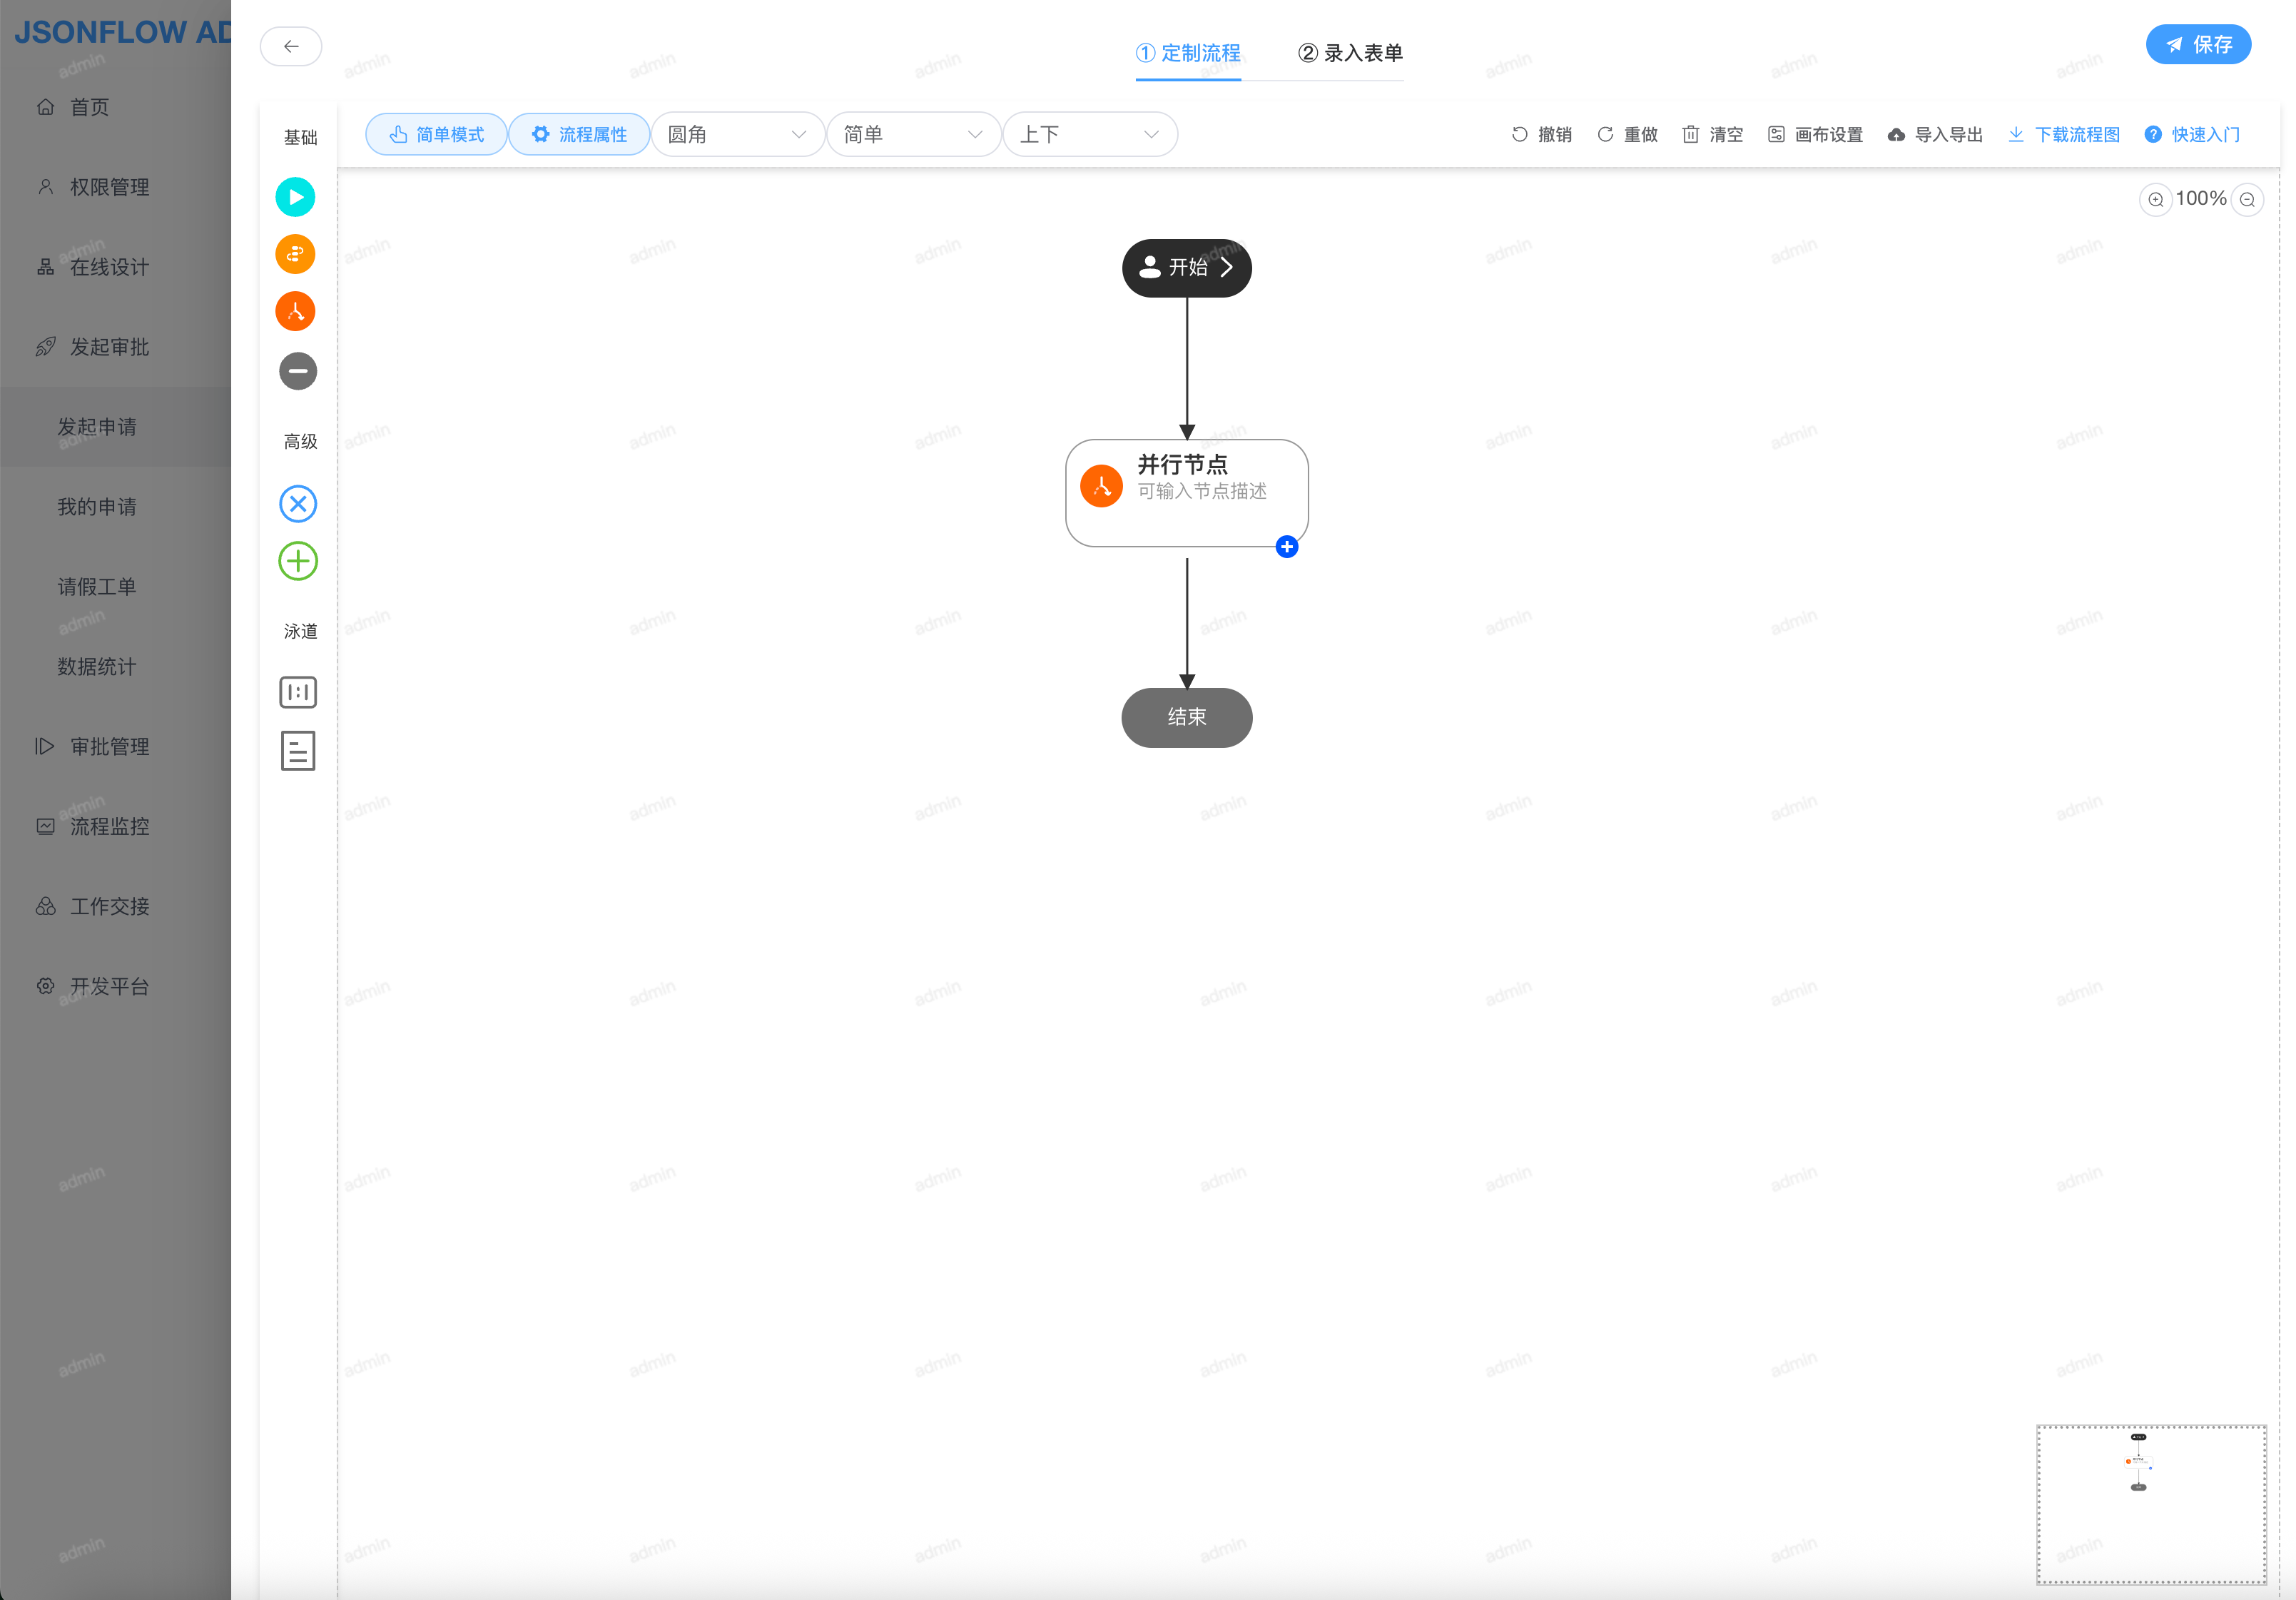Toggle simple mode button
This screenshot has height=1600, width=2296.
pyautogui.click(x=437, y=135)
